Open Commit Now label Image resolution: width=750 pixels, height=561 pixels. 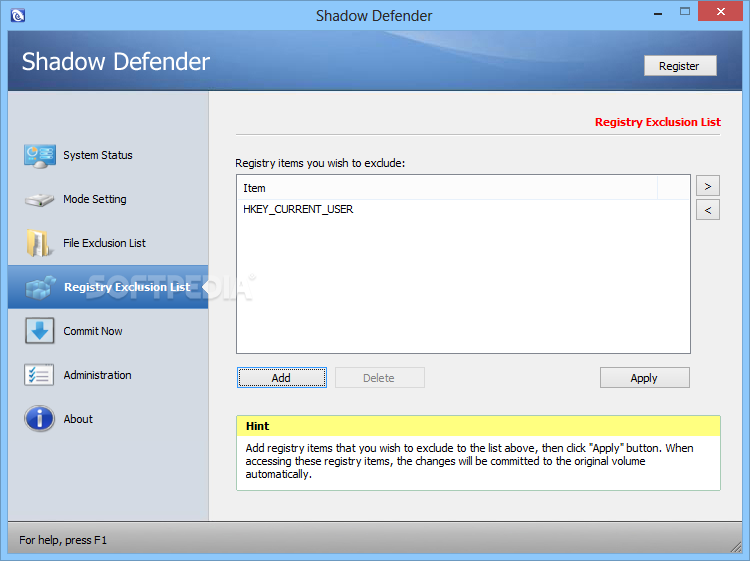coord(93,331)
